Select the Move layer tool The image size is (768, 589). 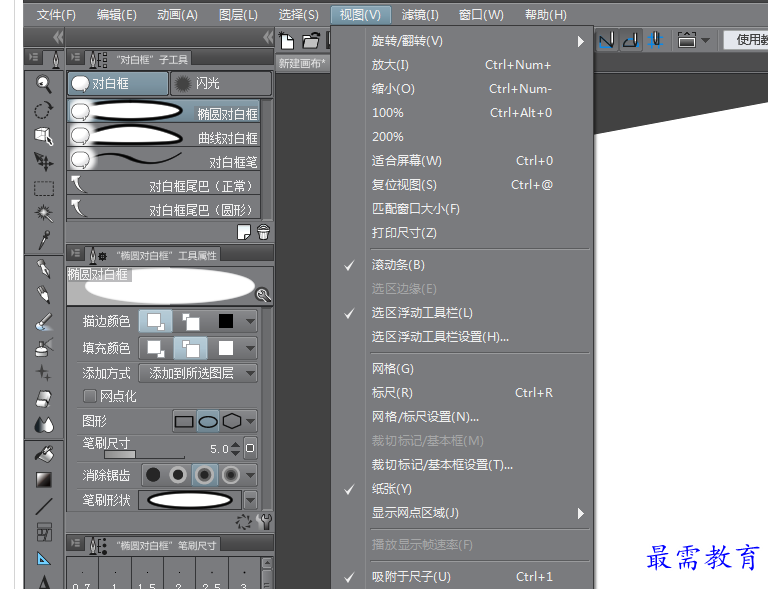[44, 162]
